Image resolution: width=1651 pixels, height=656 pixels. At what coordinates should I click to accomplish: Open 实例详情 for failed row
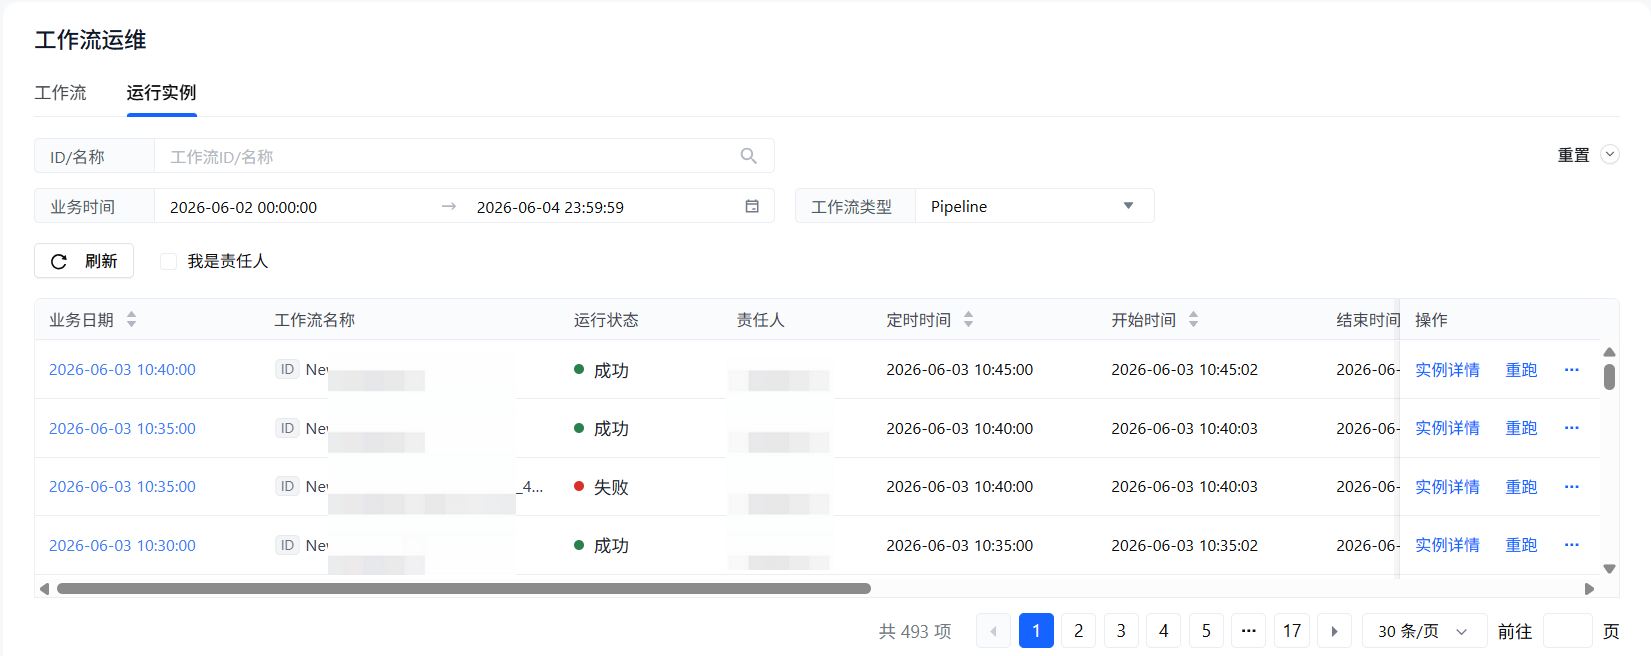1447,487
